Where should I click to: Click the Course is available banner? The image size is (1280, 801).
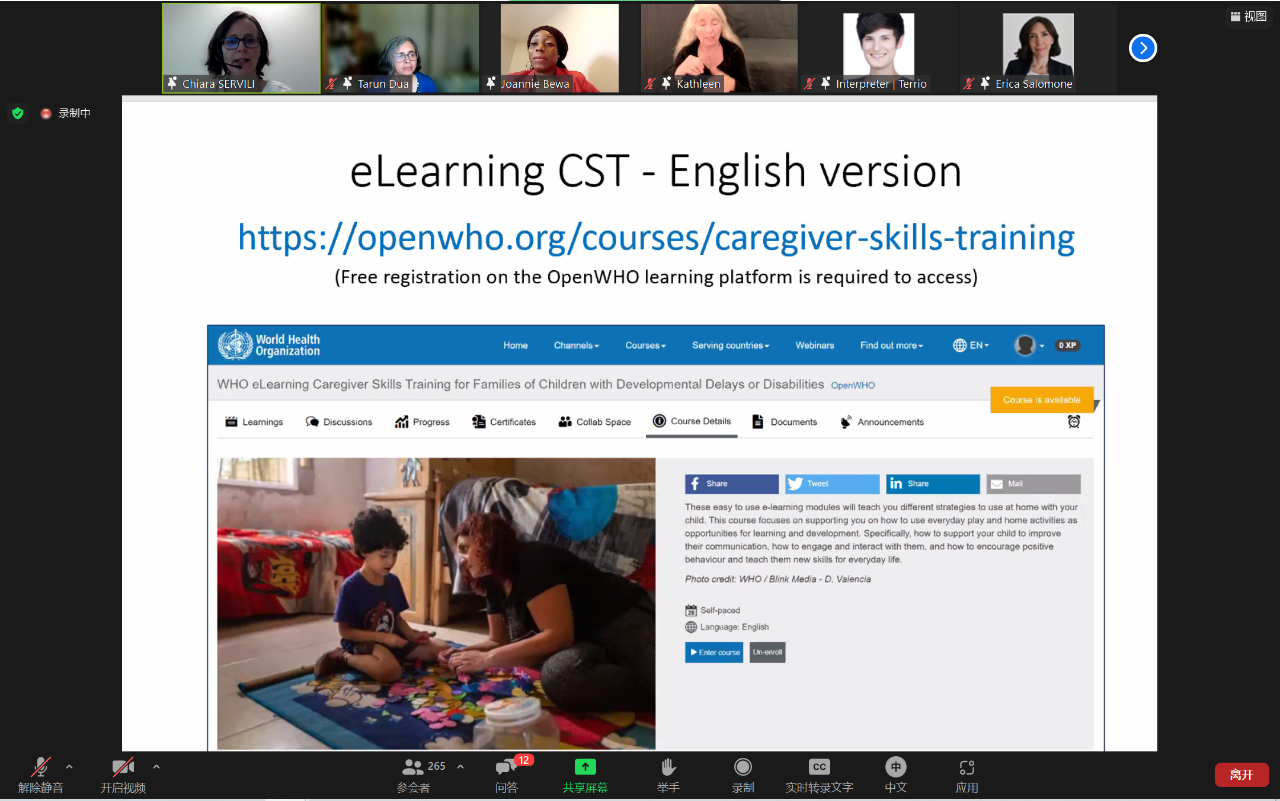pos(1042,400)
